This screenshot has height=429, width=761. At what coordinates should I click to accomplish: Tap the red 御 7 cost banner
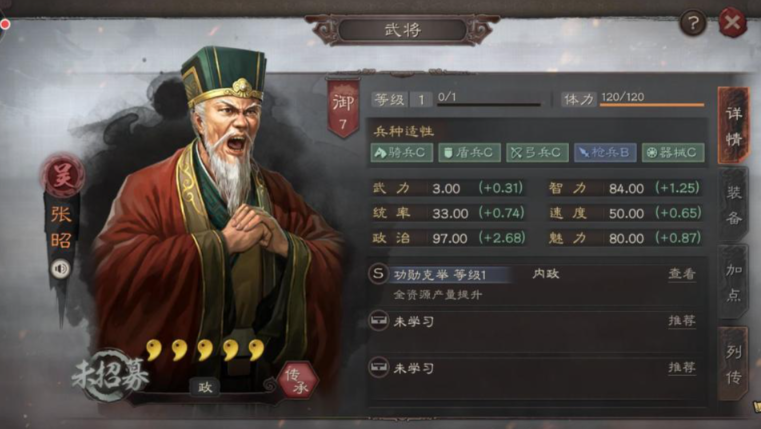click(x=343, y=109)
